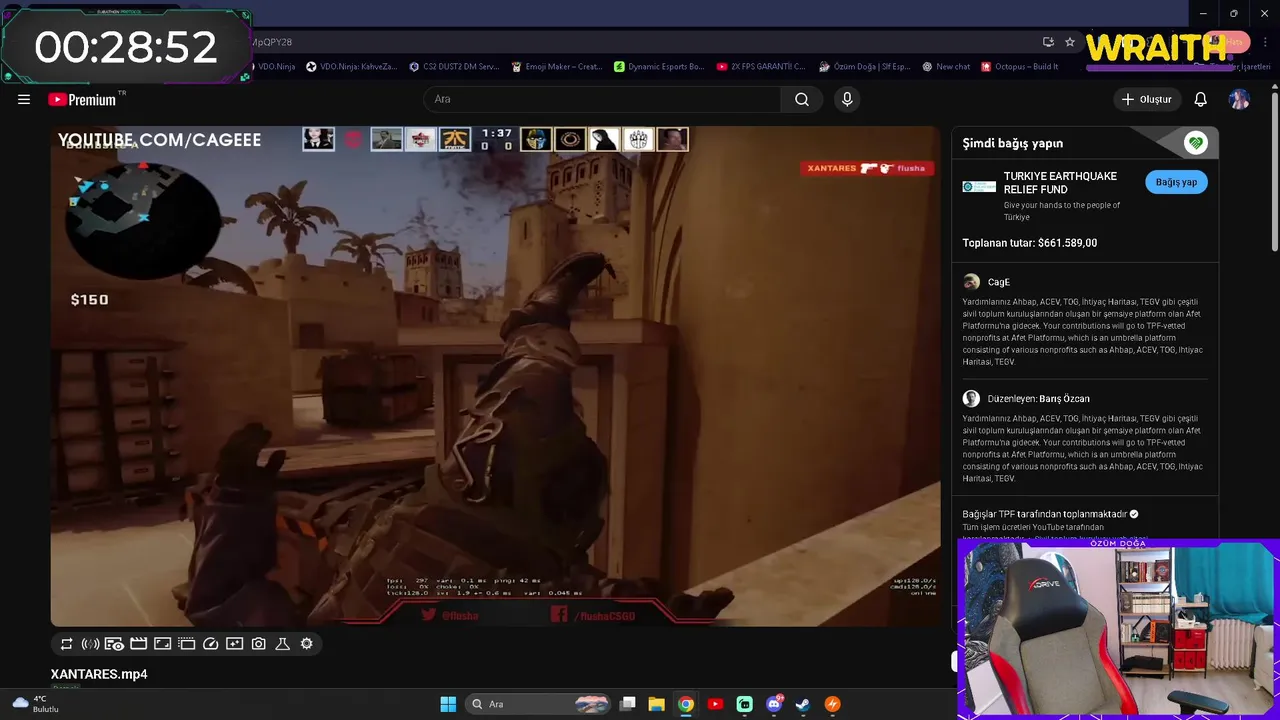This screenshot has height=720, width=1280.
Task: Open the Octopus – Build It bookmark
Action: (x=1019, y=67)
